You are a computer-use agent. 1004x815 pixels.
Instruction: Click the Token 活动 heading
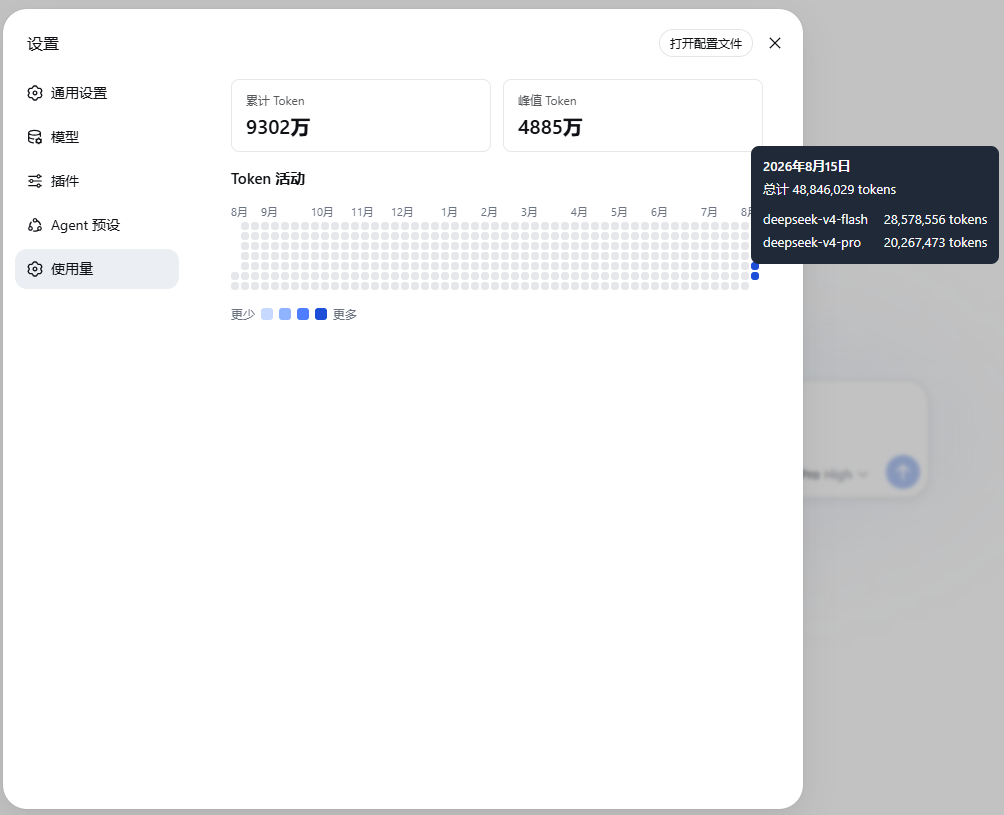click(268, 179)
